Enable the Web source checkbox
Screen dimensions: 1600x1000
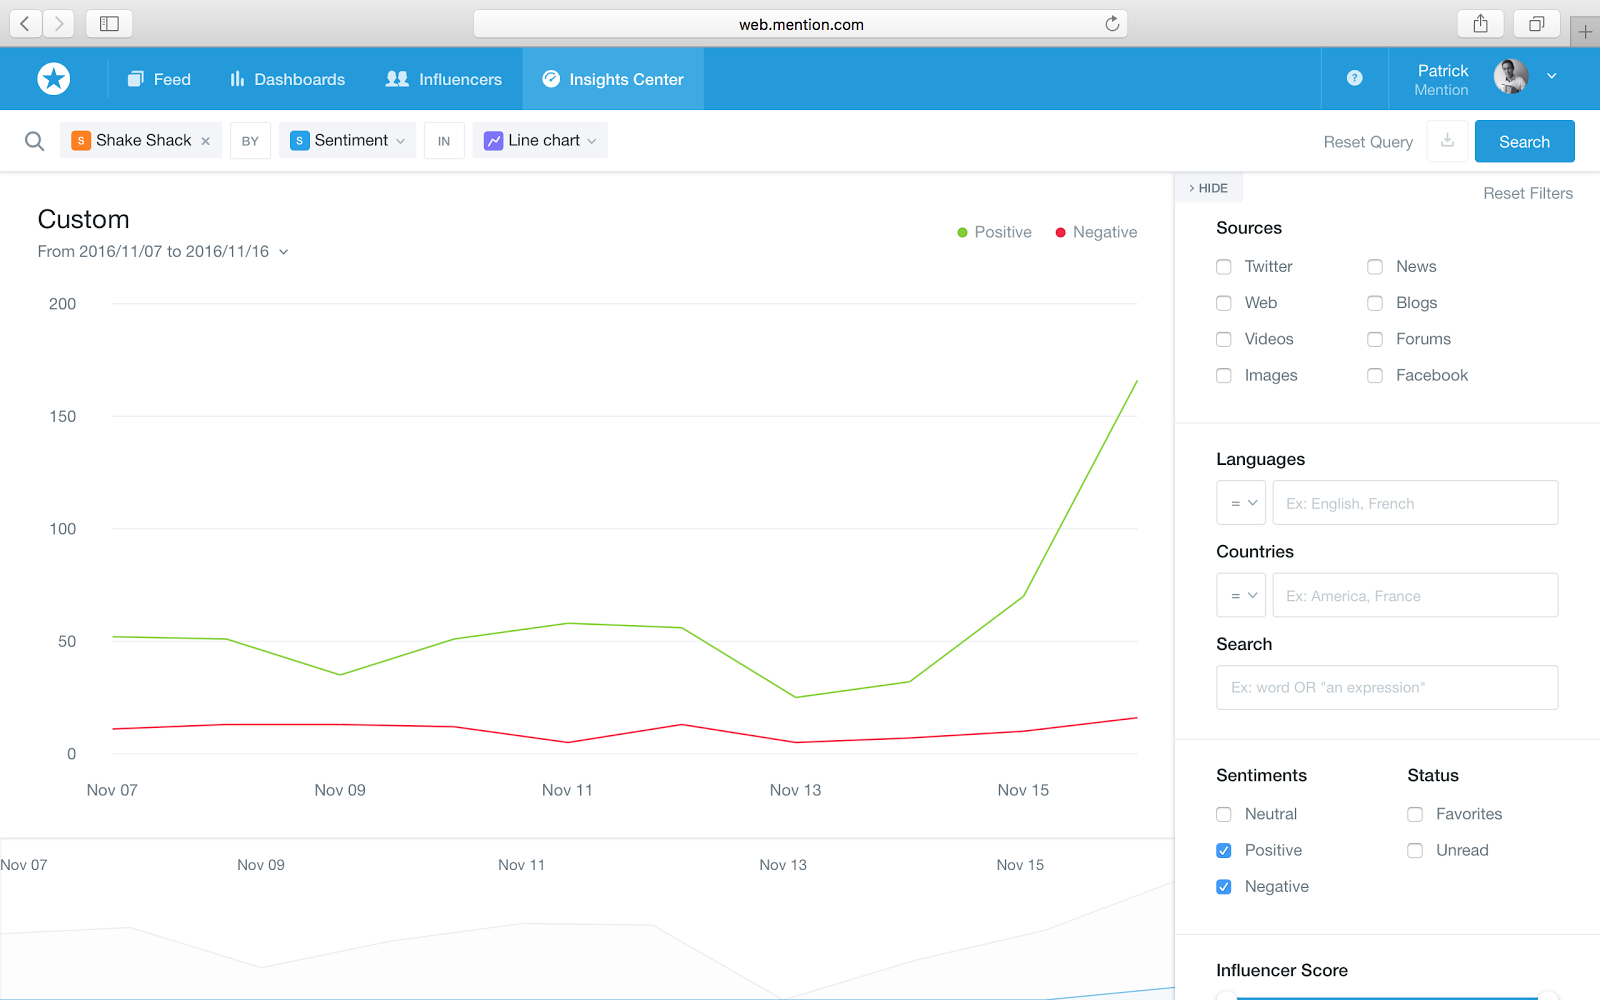1224,303
